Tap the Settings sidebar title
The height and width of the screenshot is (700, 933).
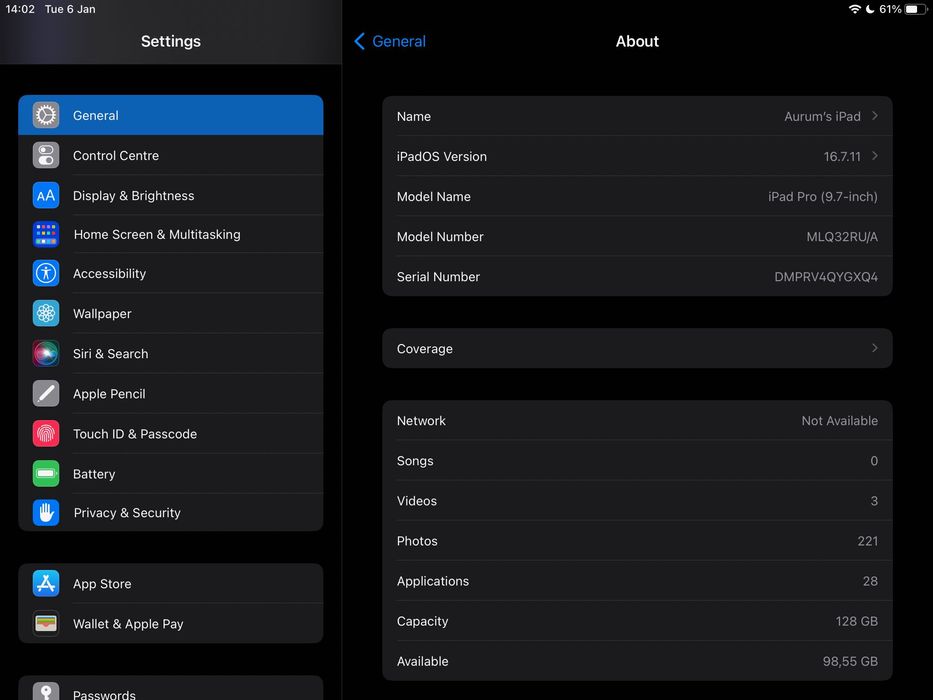[x=171, y=41]
